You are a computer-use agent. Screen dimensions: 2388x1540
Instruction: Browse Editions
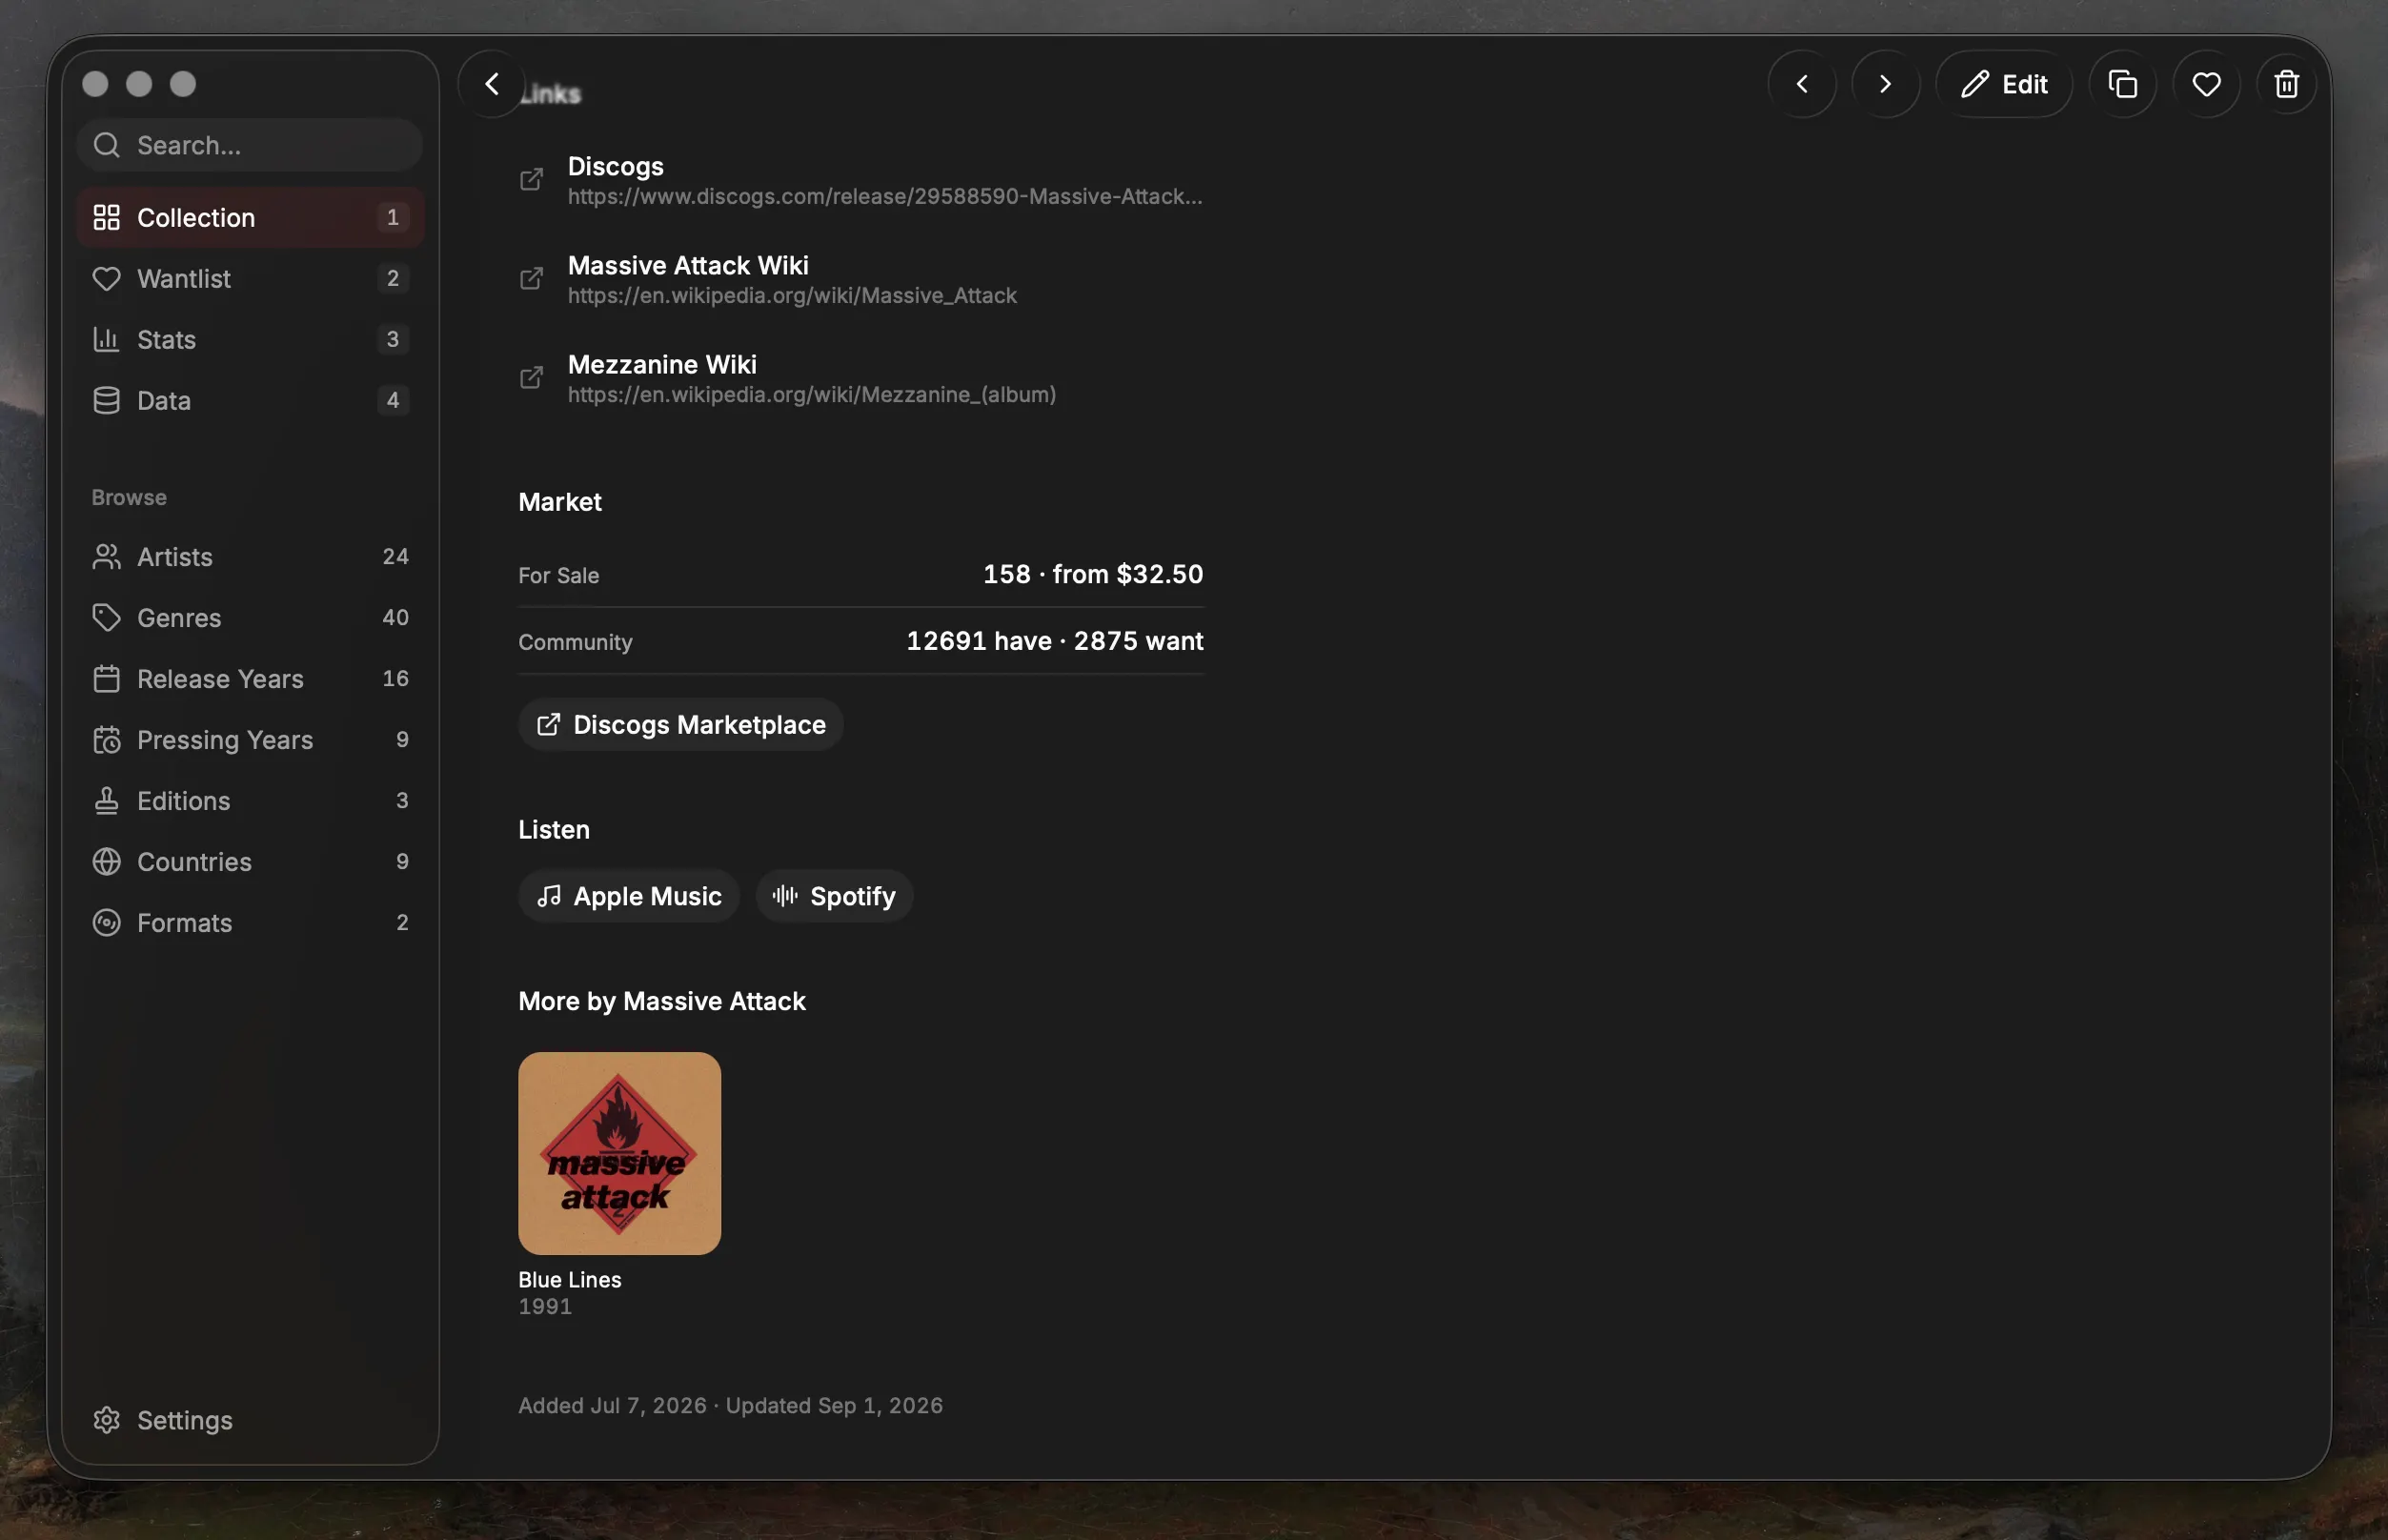click(250, 800)
